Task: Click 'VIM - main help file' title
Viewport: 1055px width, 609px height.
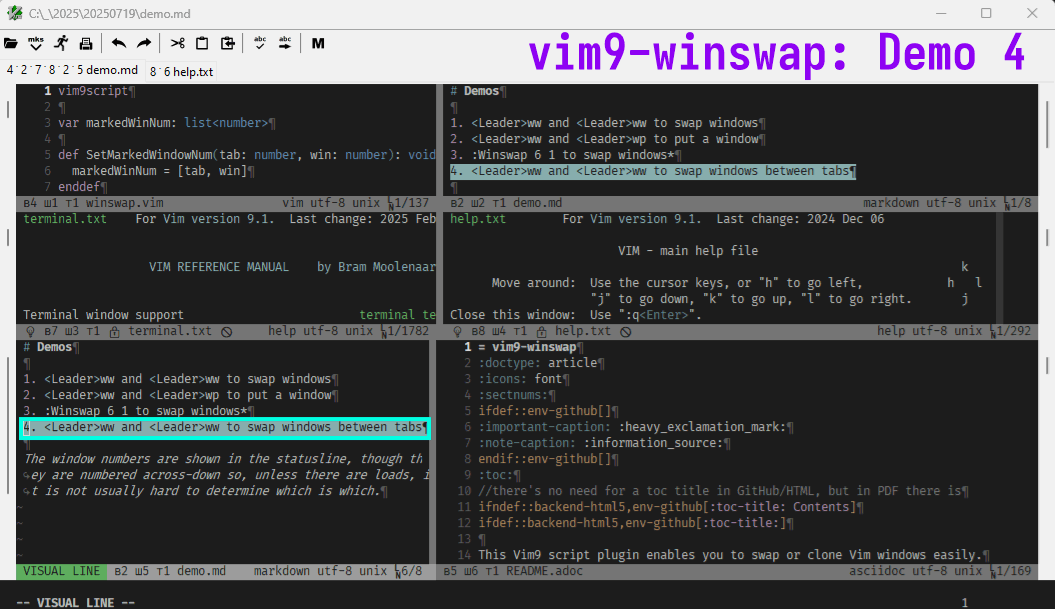Action: click(688, 250)
